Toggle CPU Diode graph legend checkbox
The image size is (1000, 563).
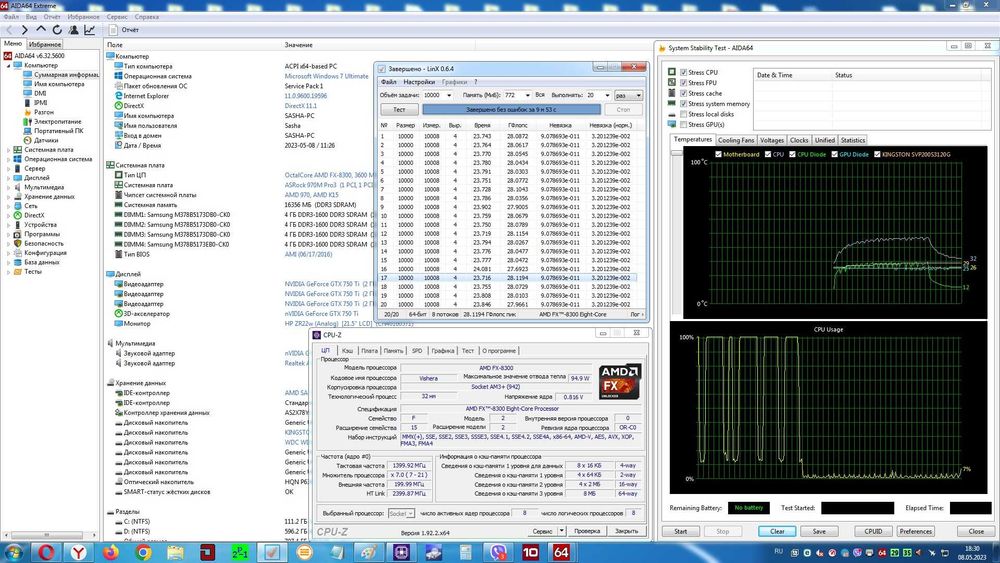click(792, 154)
